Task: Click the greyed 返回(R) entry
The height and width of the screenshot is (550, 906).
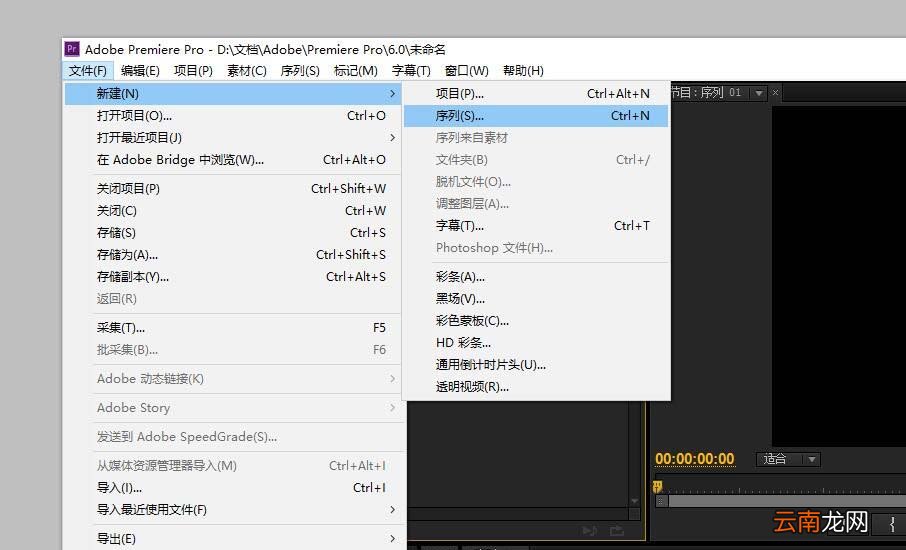Action: pyautogui.click(x=231, y=299)
